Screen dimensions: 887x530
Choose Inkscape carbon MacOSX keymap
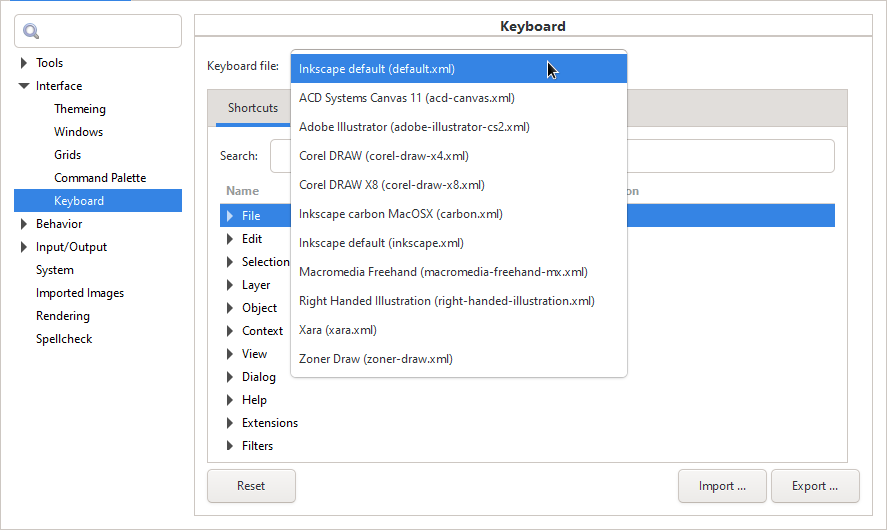point(459,214)
